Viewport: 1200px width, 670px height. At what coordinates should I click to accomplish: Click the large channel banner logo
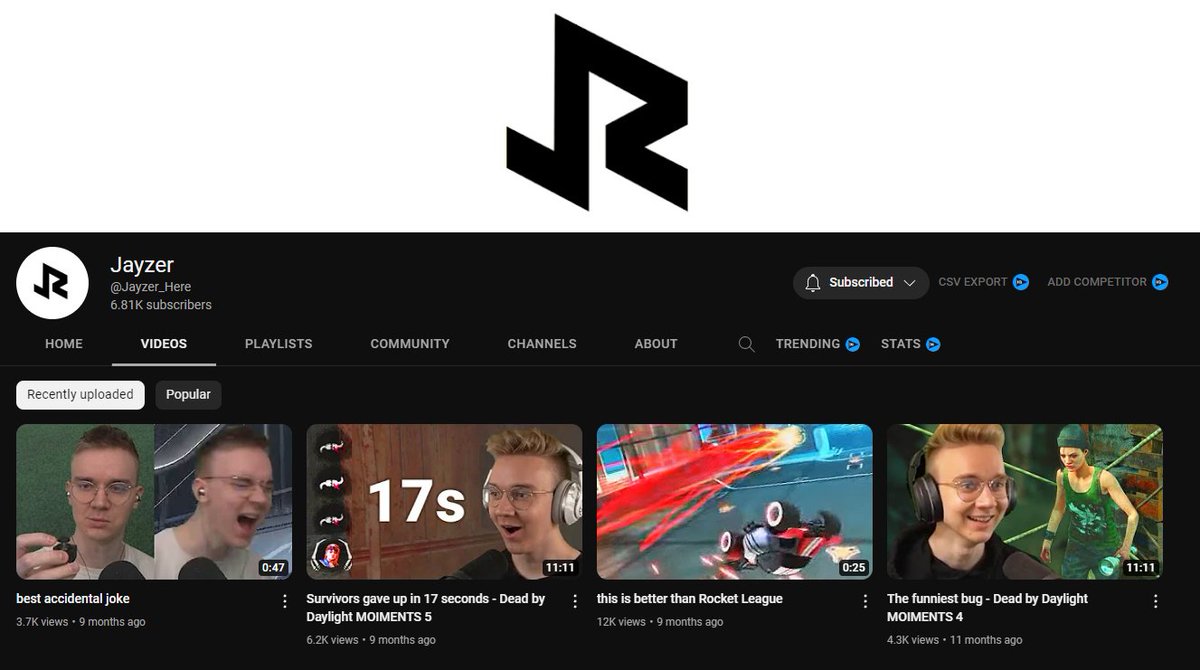point(598,112)
